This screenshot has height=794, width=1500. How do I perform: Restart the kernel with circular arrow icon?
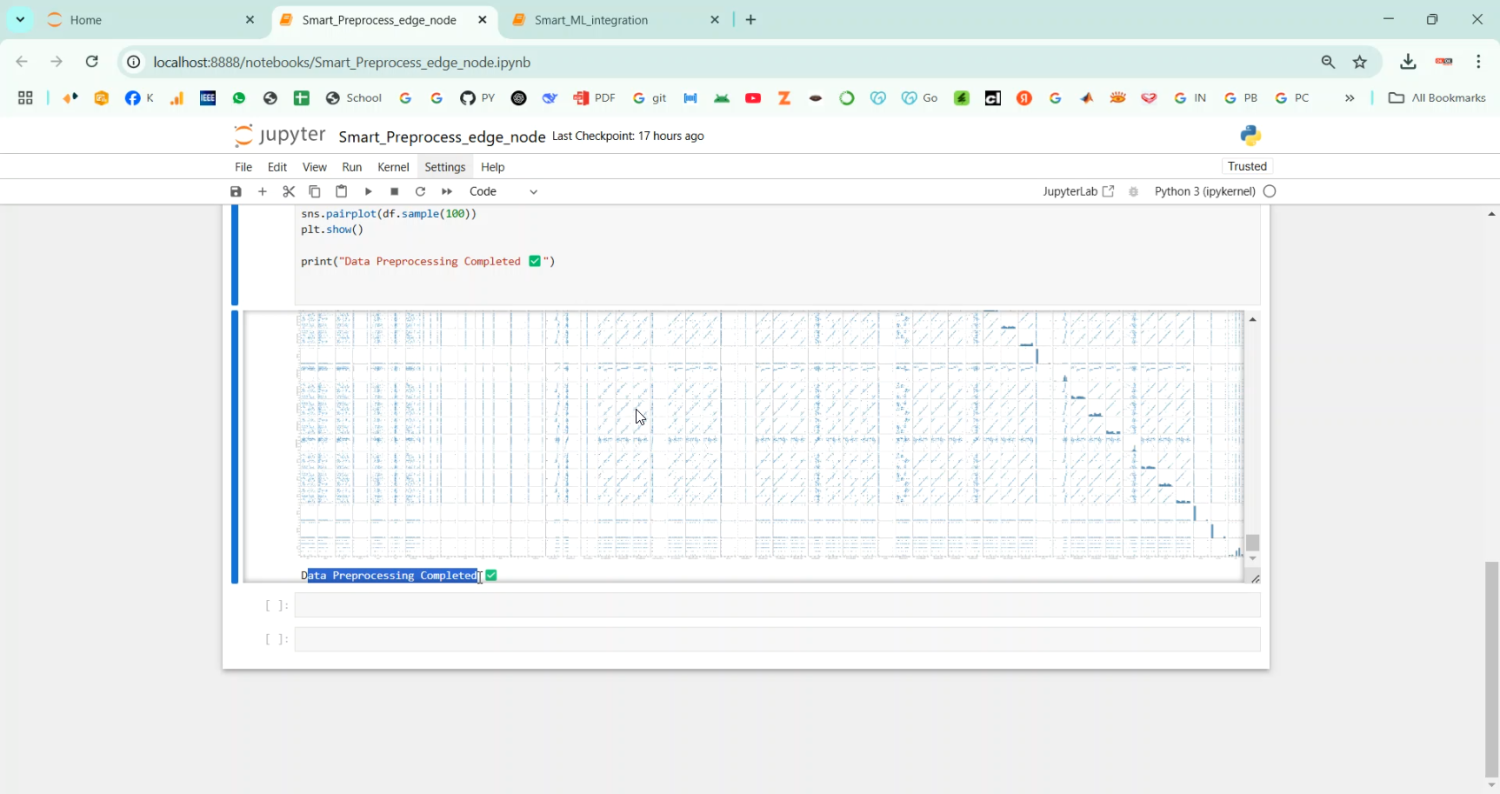click(420, 191)
